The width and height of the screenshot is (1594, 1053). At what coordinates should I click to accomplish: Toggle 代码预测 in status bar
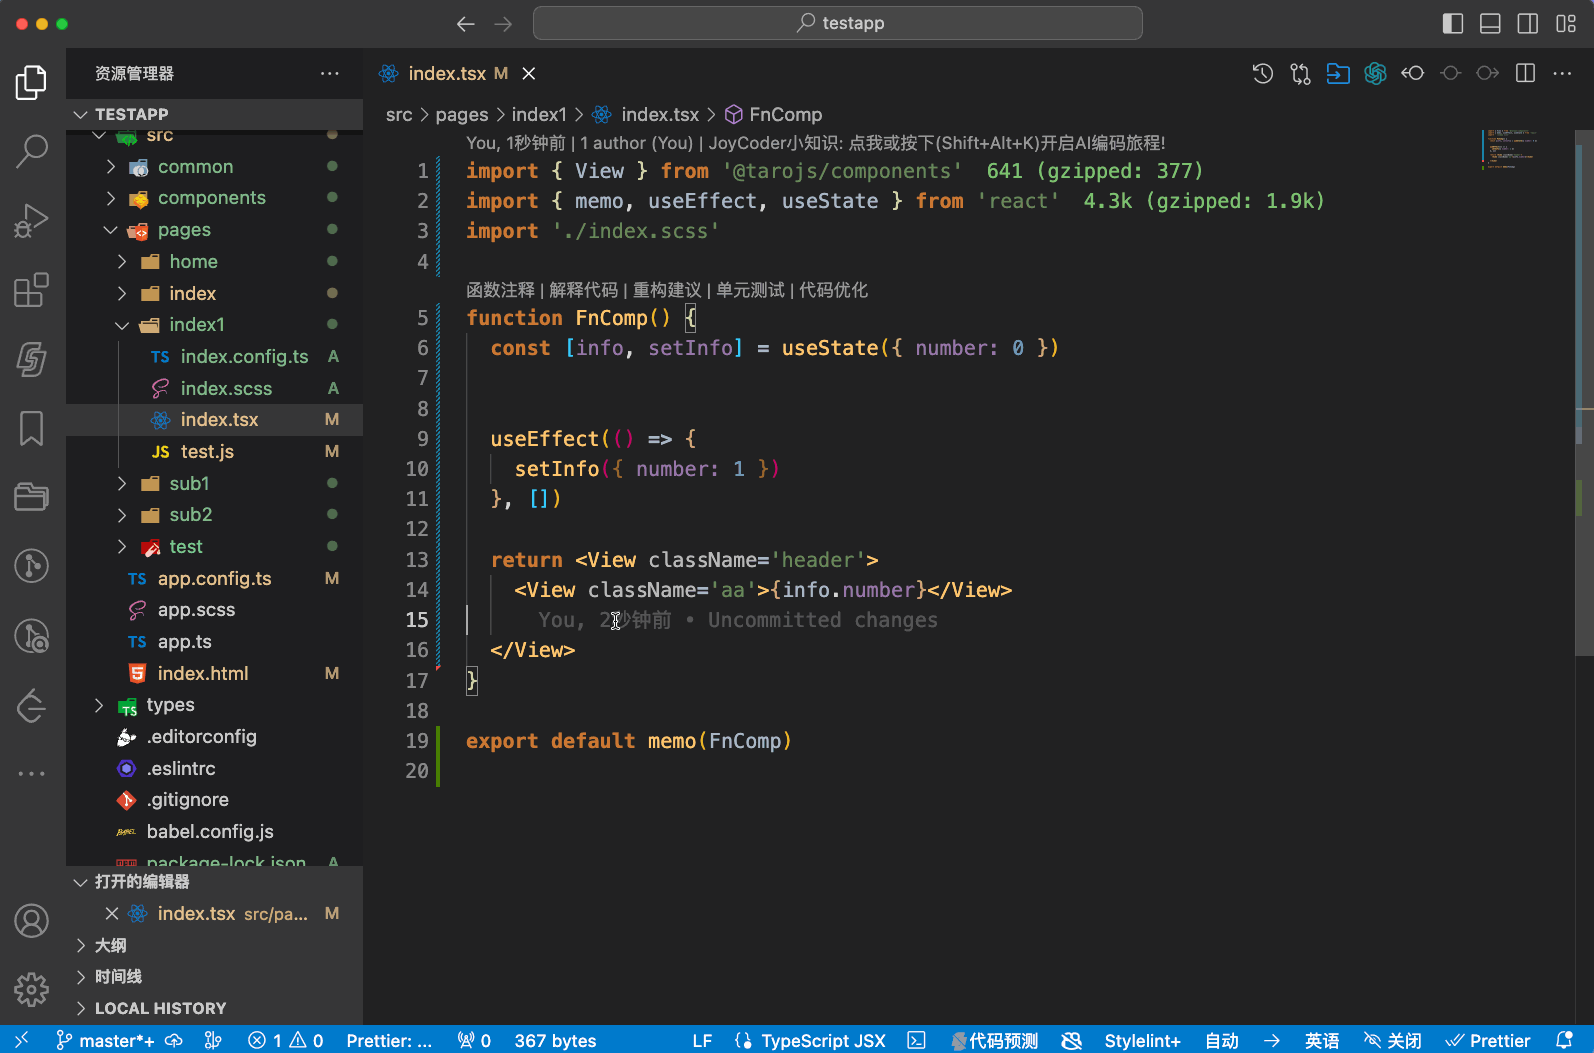point(994,1040)
